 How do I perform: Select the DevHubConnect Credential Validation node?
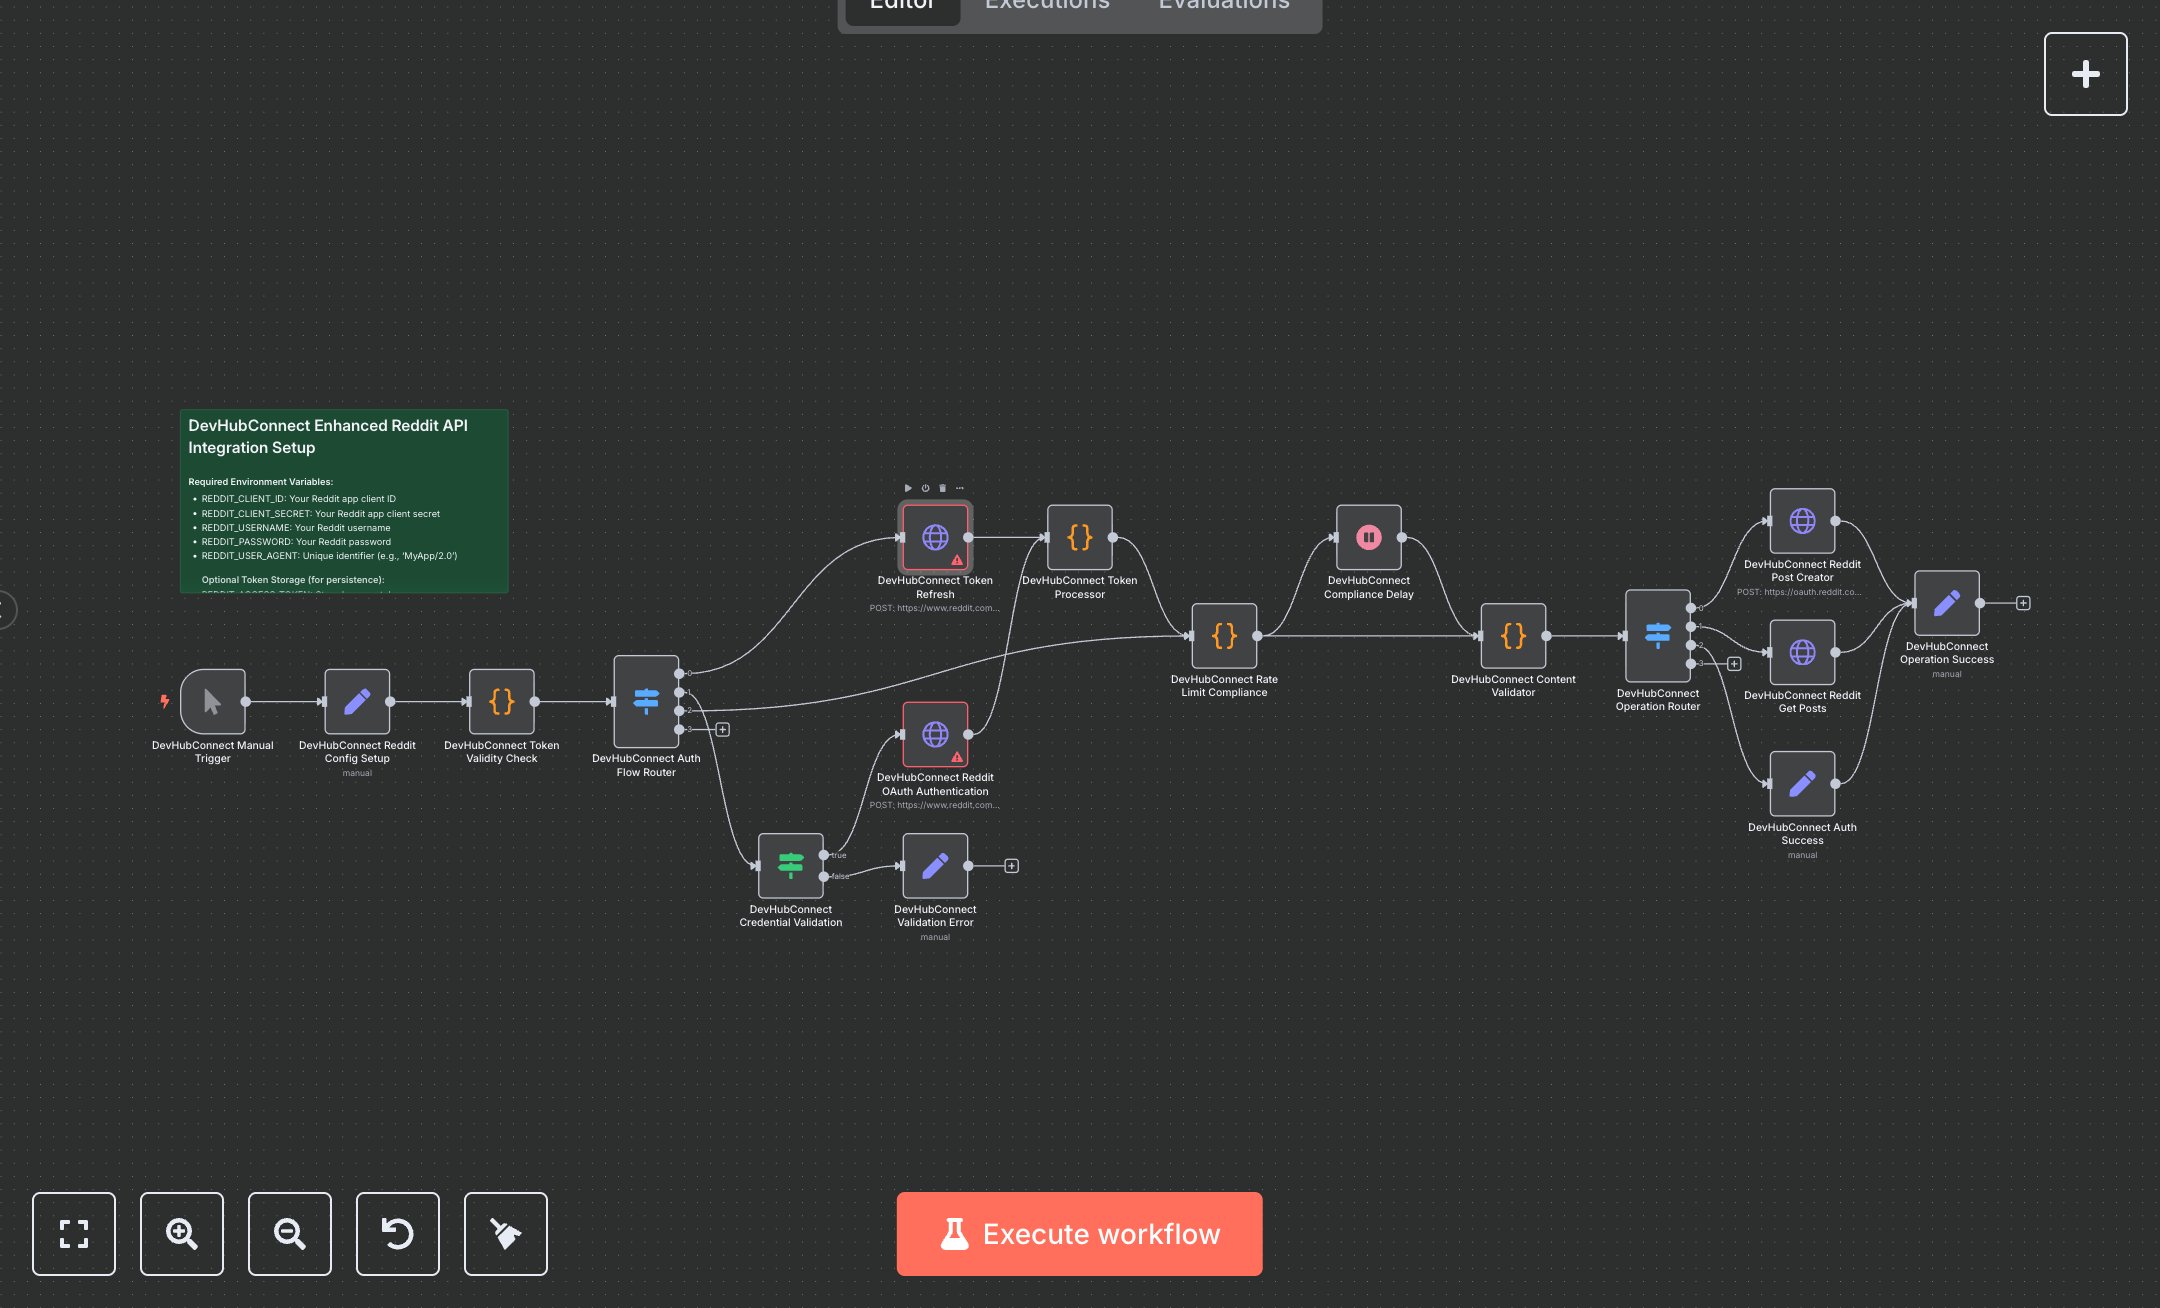(x=790, y=865)
